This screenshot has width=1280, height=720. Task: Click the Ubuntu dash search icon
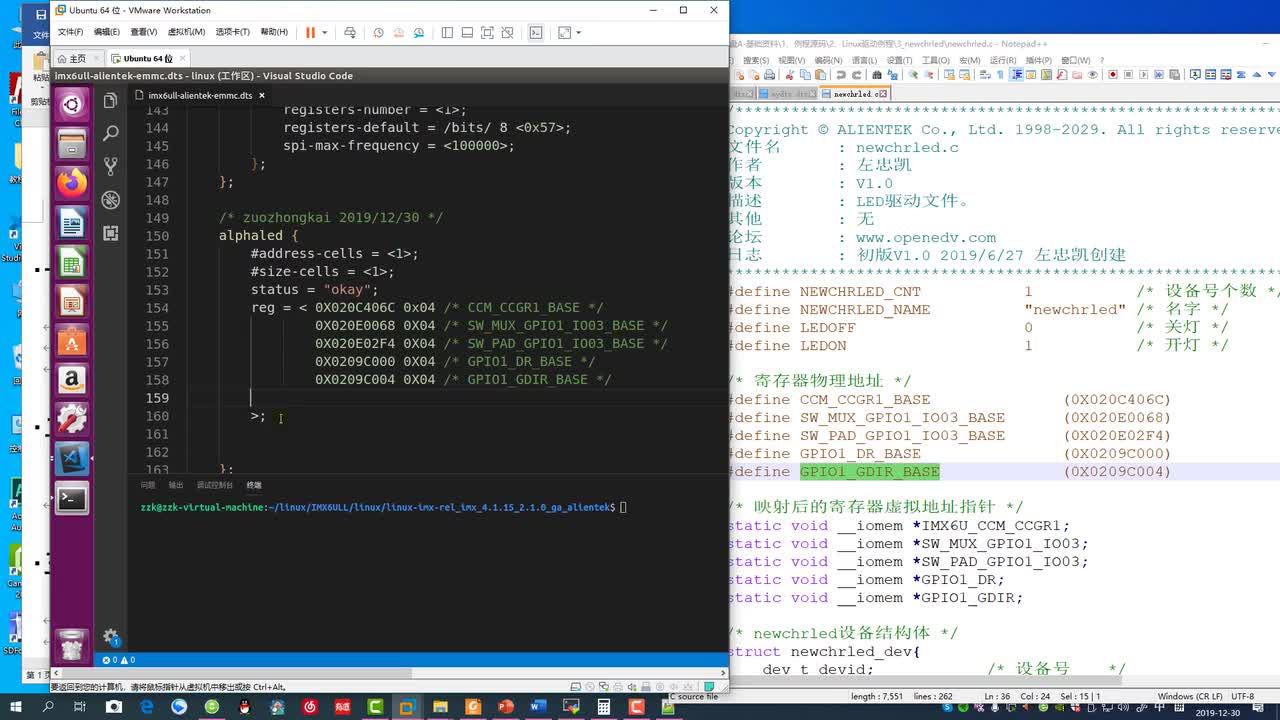71,104
